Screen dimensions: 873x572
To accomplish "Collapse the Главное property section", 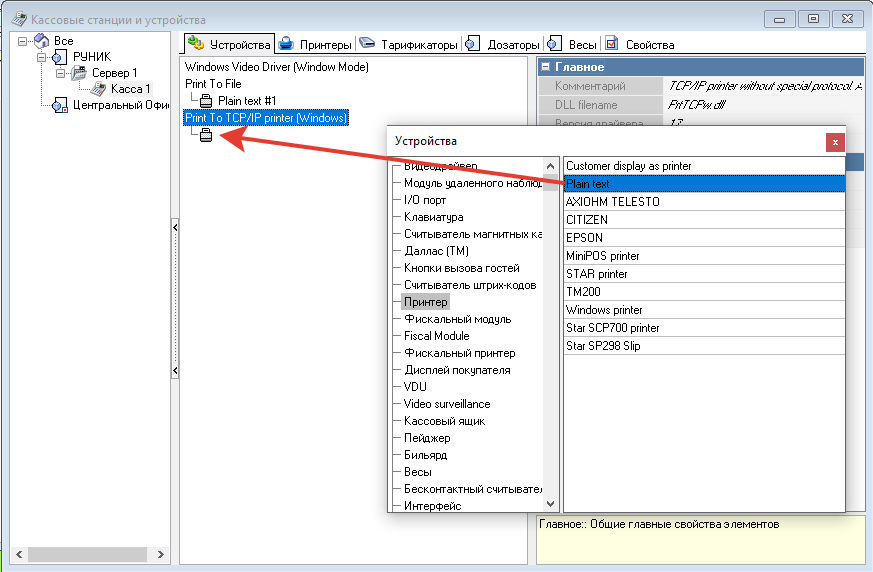I will tap(546, 67).
